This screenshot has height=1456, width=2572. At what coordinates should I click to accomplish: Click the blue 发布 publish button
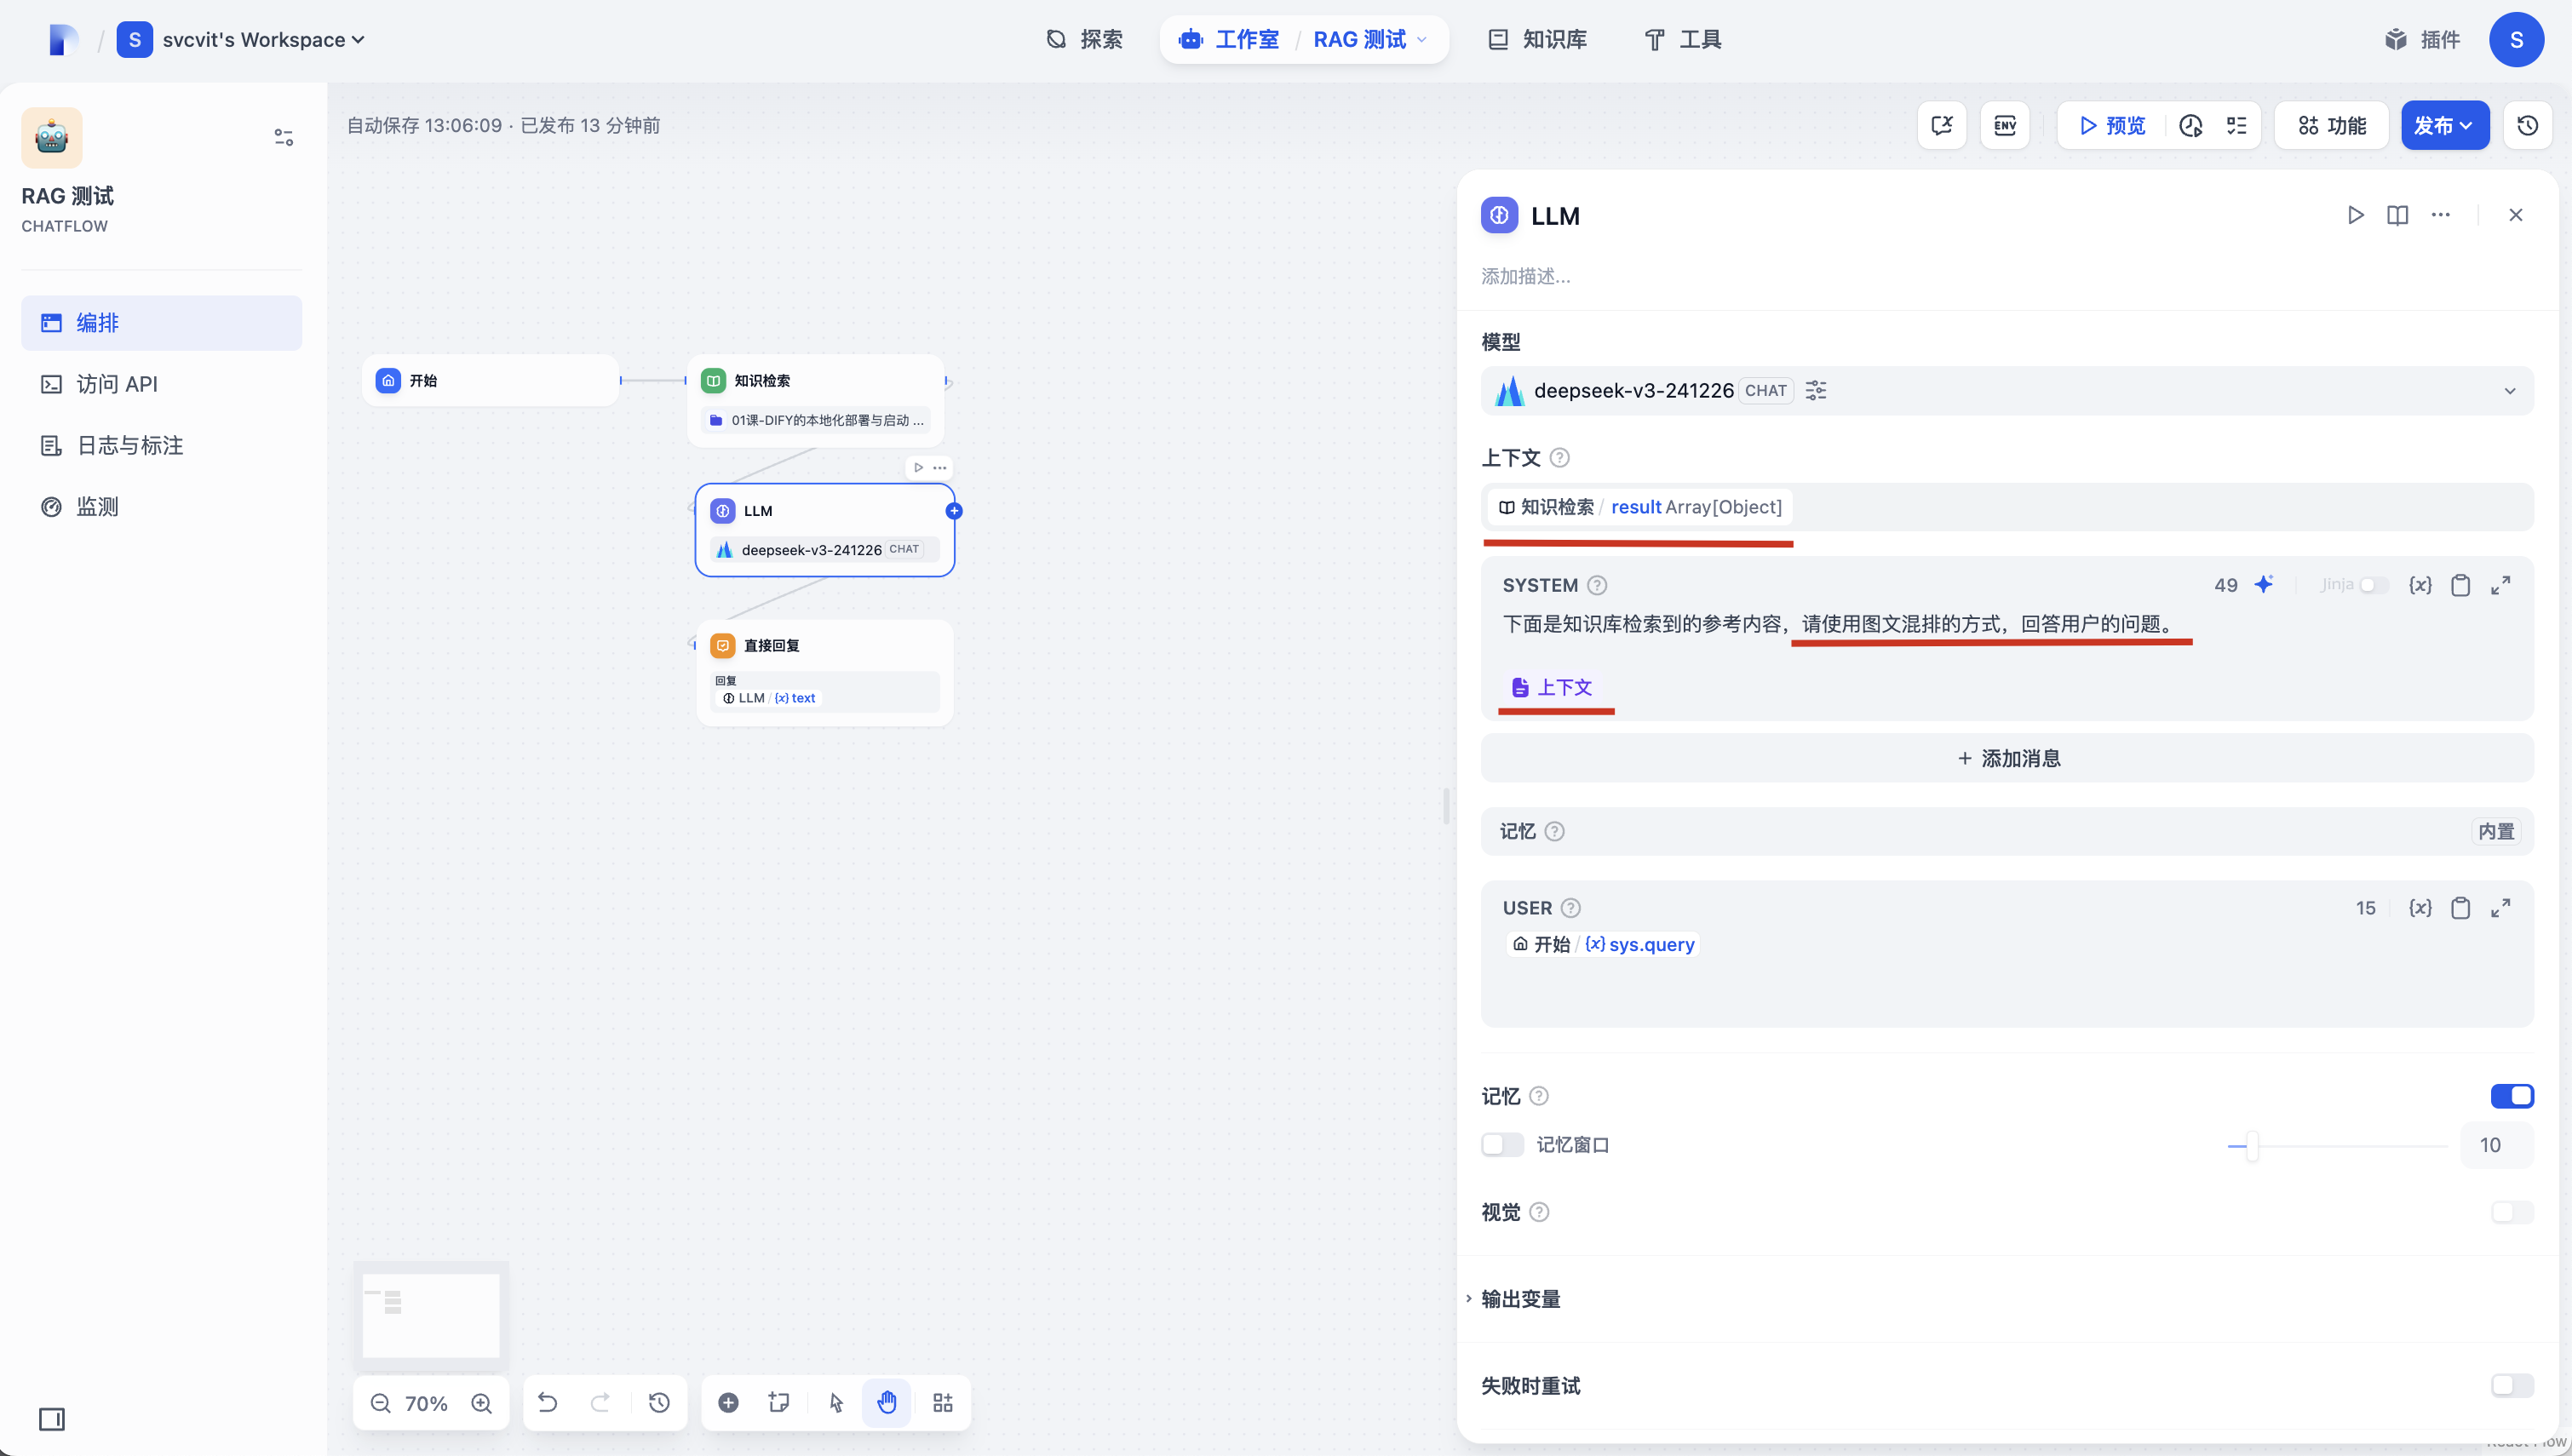click(x=2443, y=125)
